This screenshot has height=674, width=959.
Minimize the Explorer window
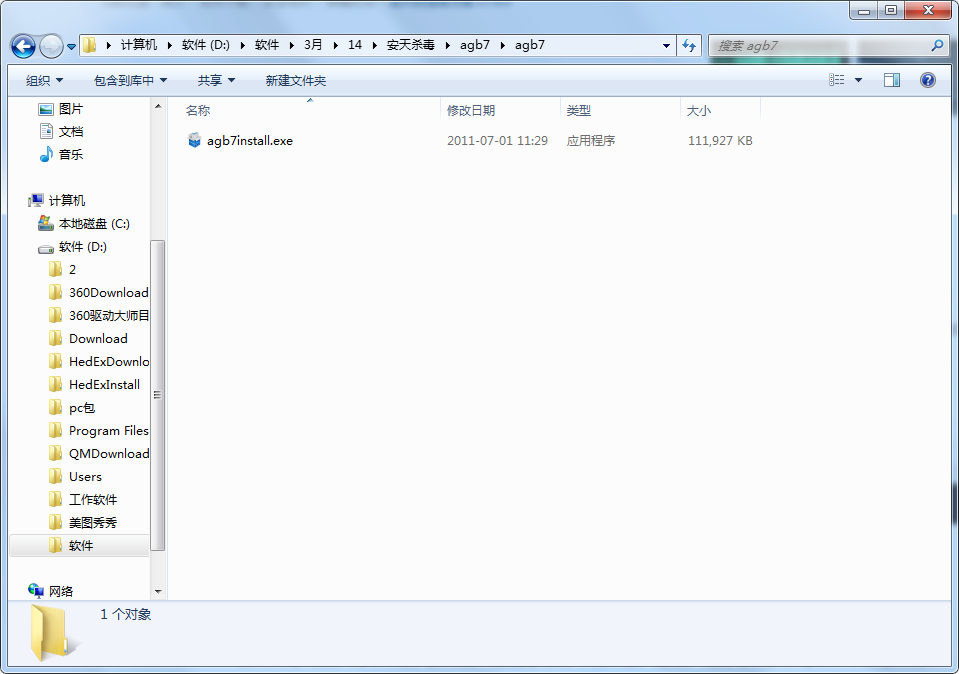[864, 10]
